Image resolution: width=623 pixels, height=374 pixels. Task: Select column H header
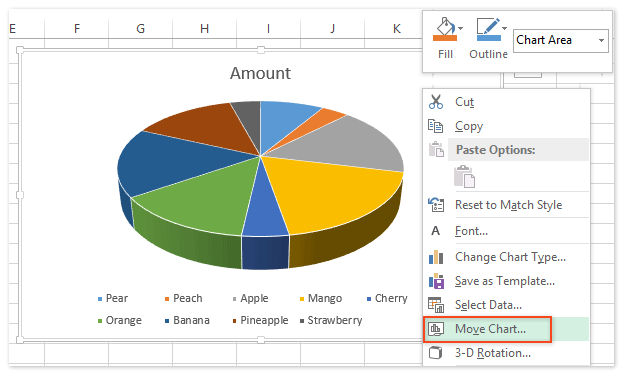[204, 29]
